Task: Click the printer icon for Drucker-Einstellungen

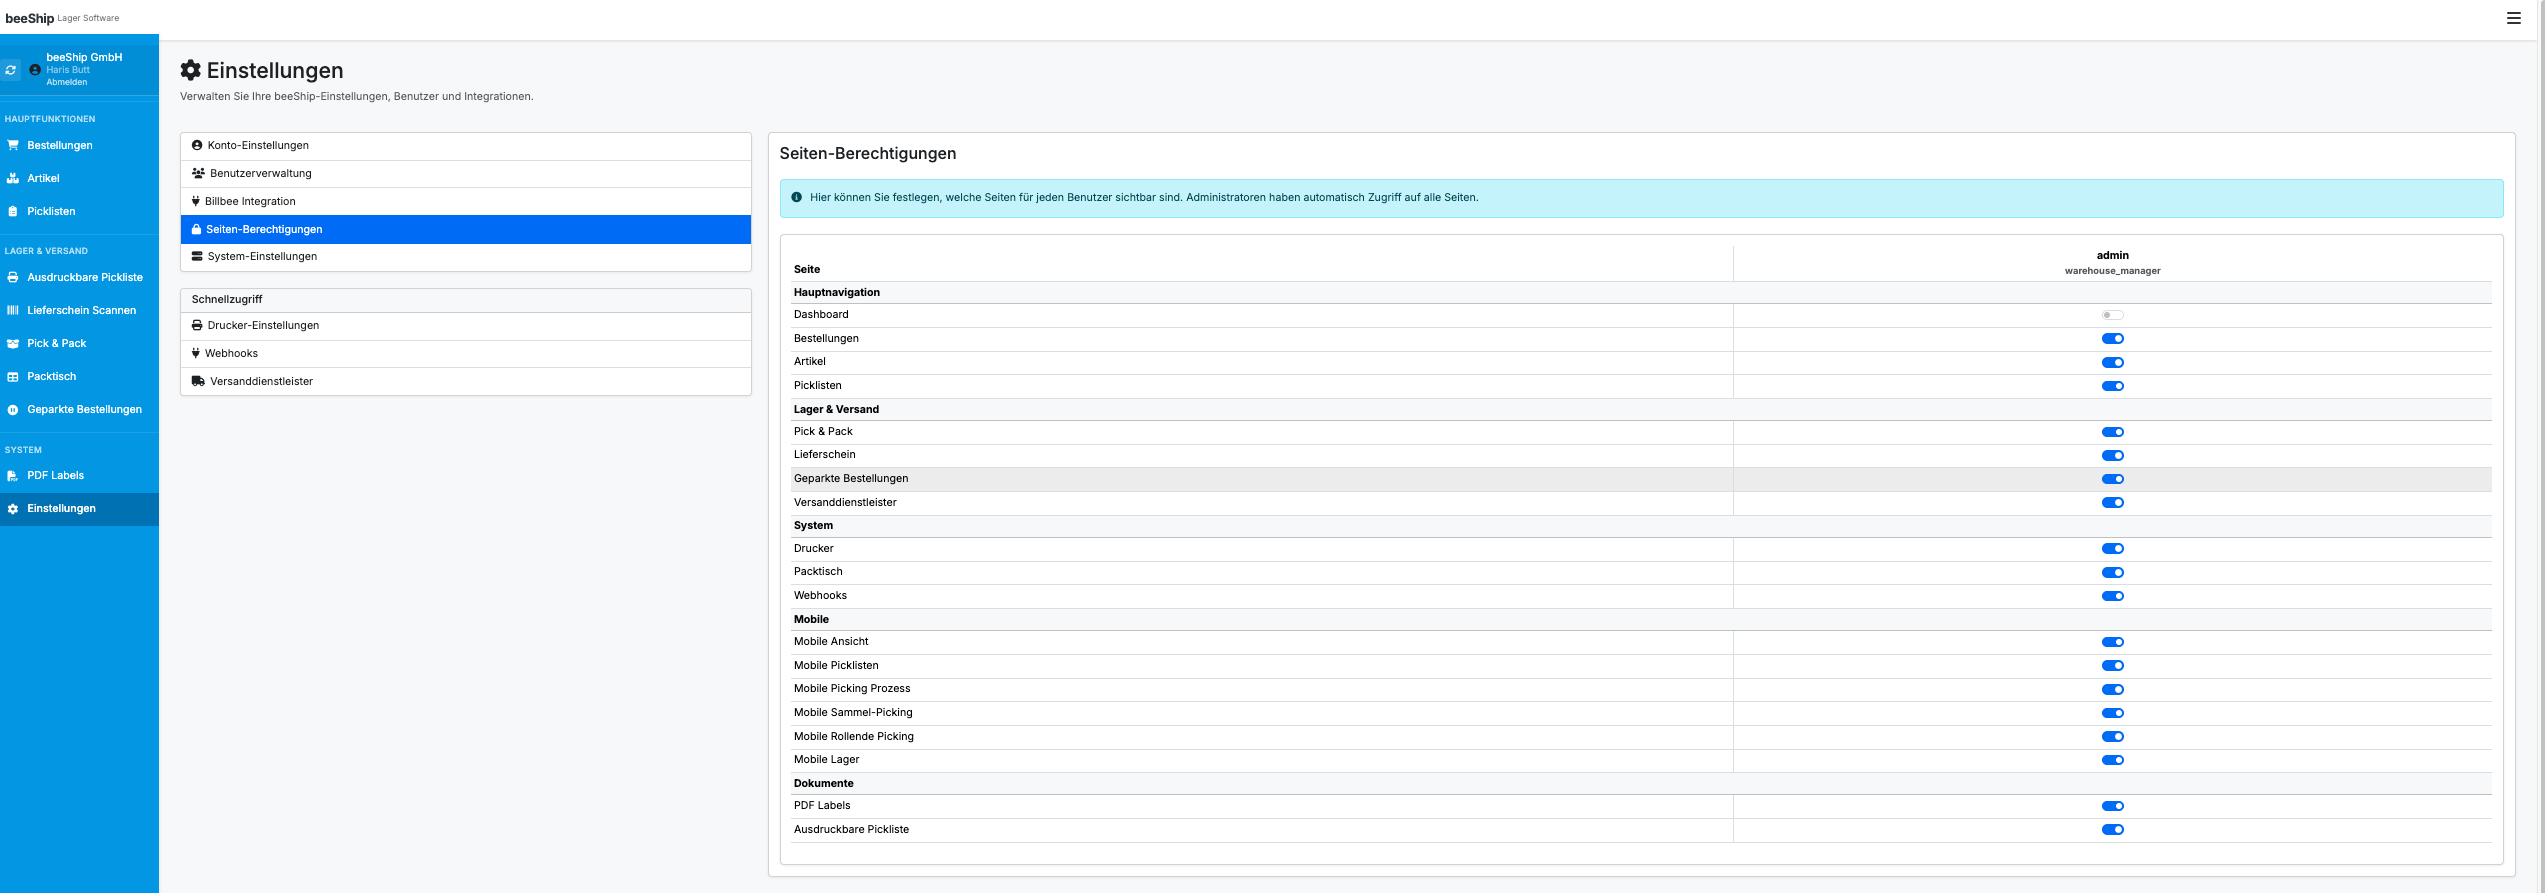Action: 197,325
